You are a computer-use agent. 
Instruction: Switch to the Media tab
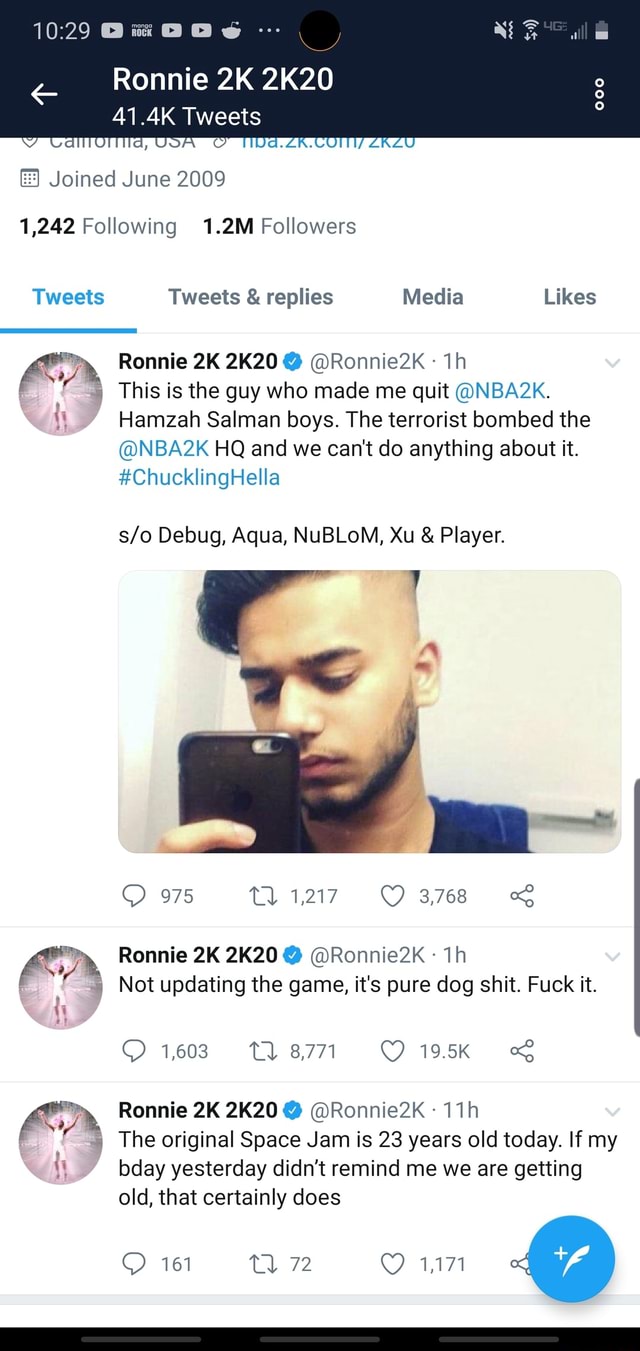coord(432,297)
